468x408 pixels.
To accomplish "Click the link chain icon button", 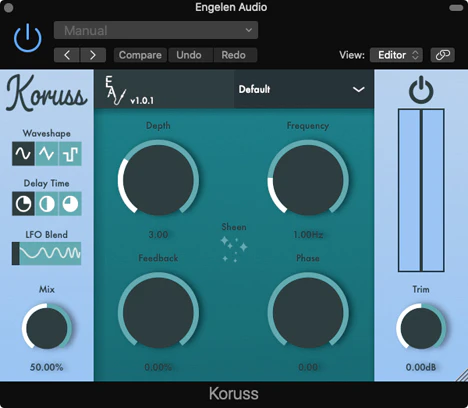I will tap(443, 55).
